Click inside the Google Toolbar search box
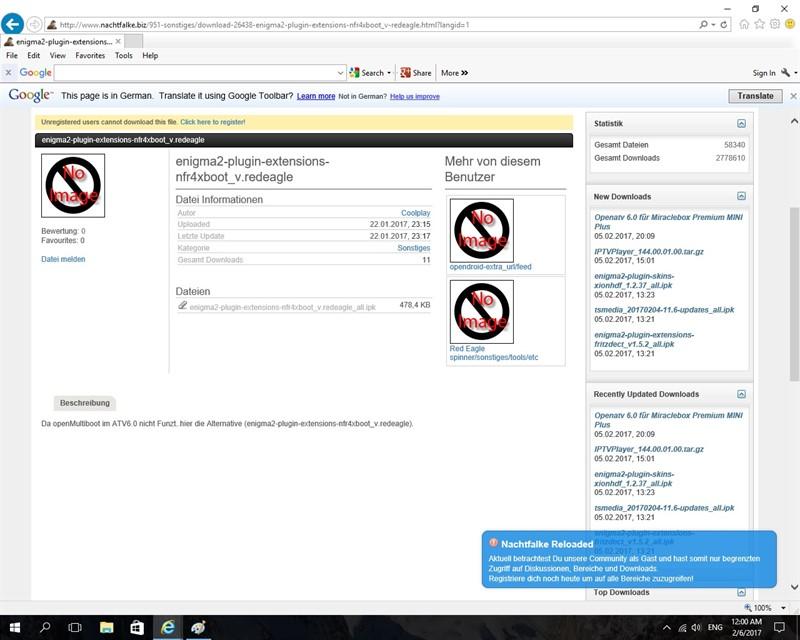Screen dimensions: 800x640 (196, 73)
